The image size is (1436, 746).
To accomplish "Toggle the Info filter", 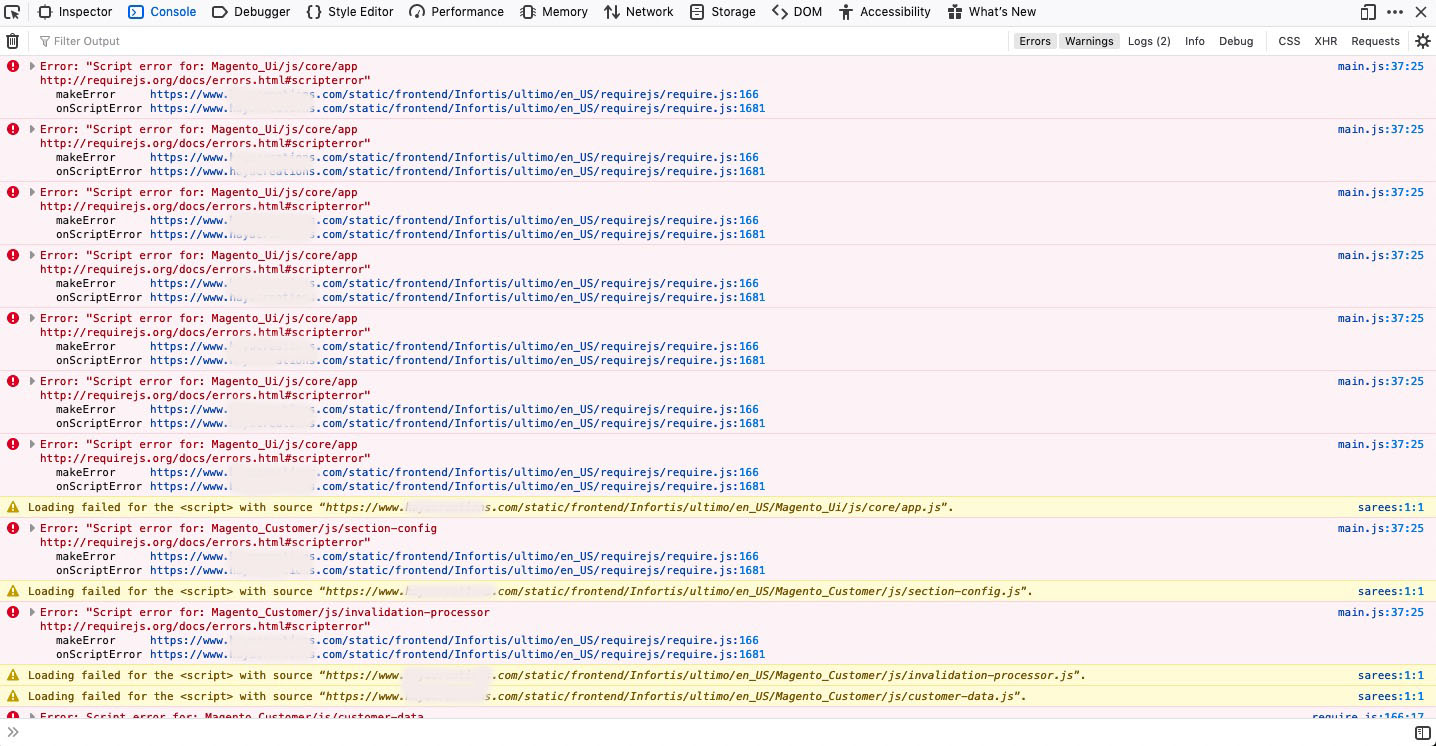I will tap(1195, 41).
